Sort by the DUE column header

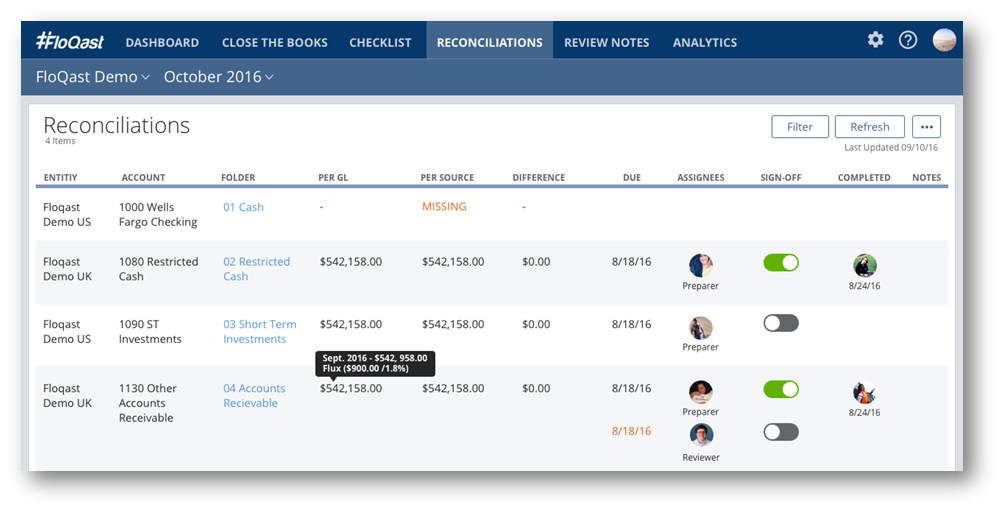(x=632, y=178)
